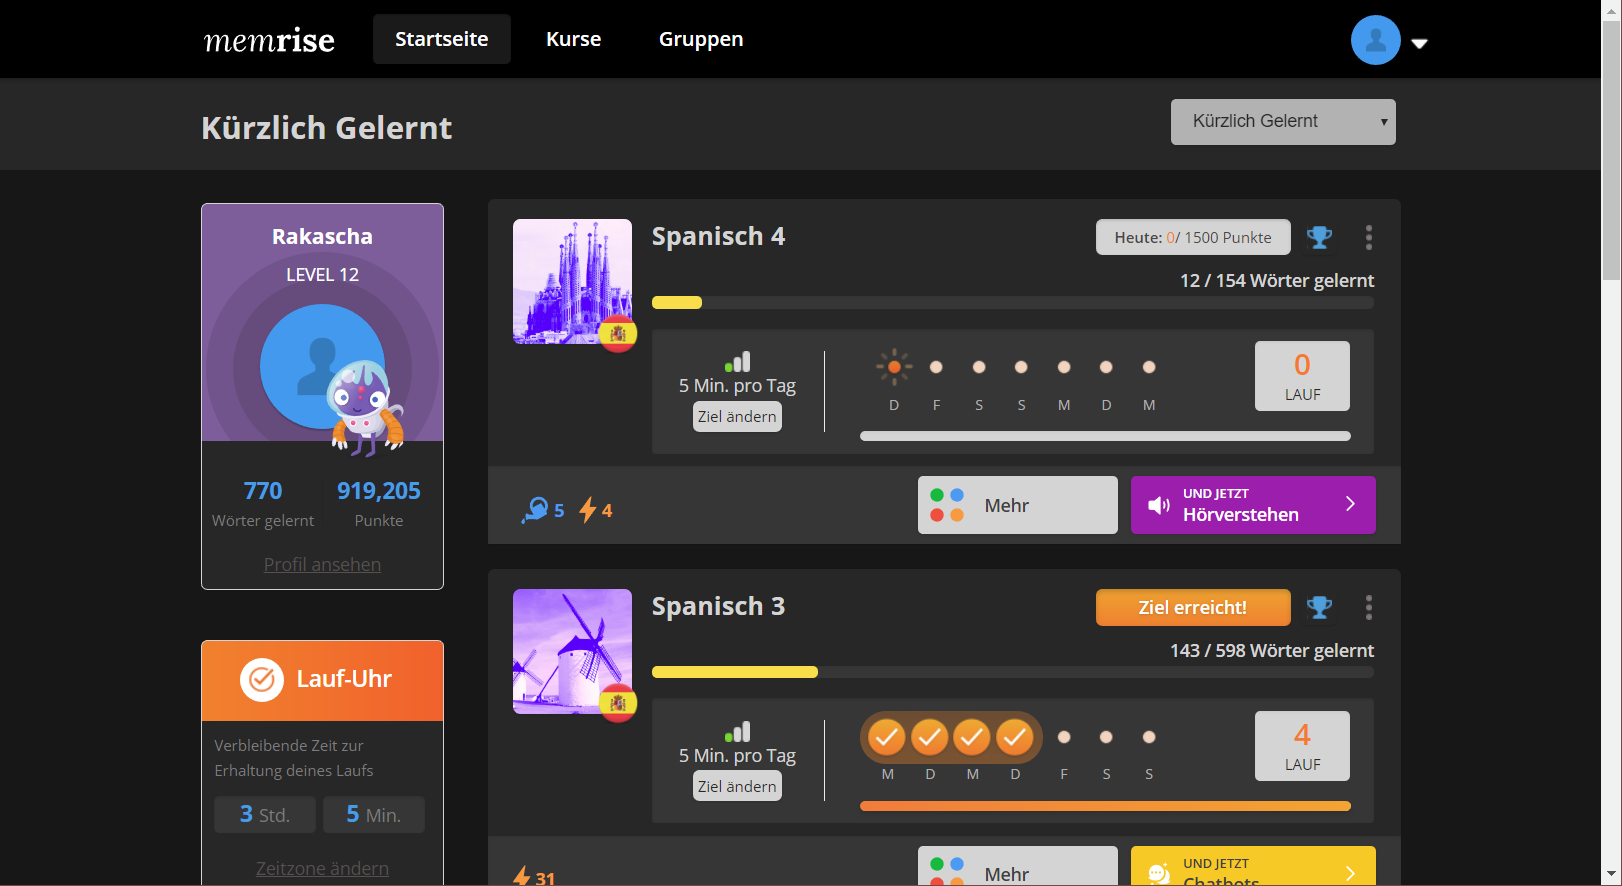The width and height of the screenshot is (1622, 886).
Task: Click the Heute 0/1500 Punkte button
Action: [x=1193, y=237]
